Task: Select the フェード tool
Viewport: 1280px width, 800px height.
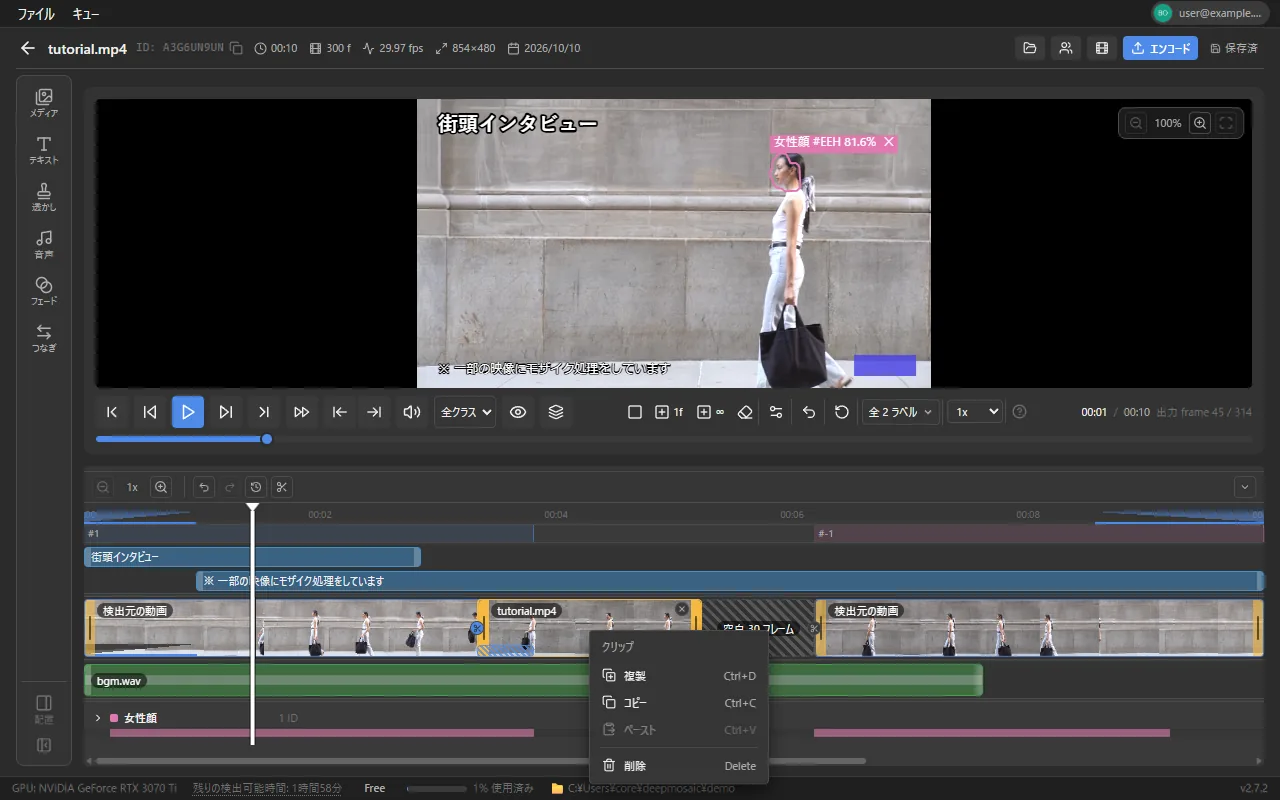Action: (x=44, y=292)
